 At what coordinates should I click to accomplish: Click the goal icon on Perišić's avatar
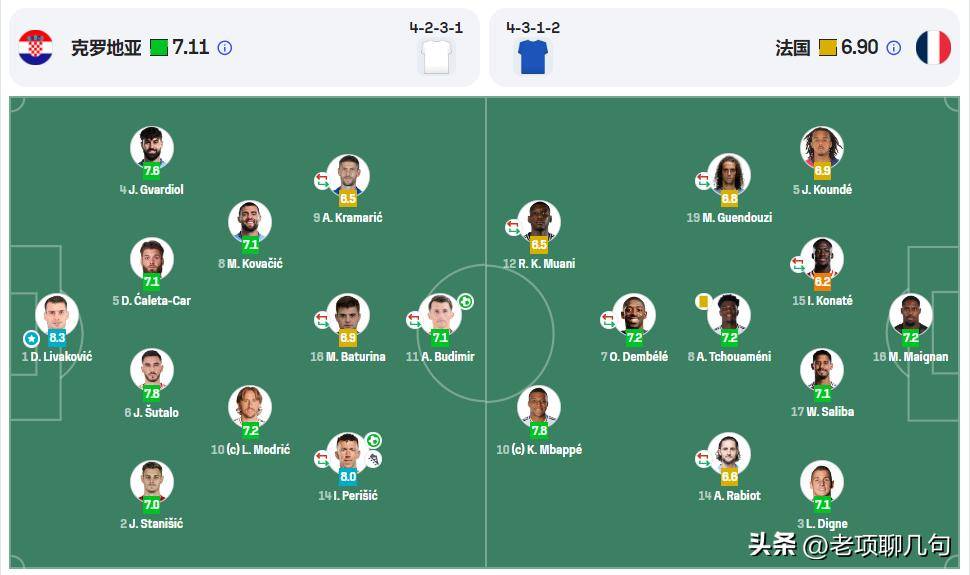pyautogui.click(x=372, y=441)
